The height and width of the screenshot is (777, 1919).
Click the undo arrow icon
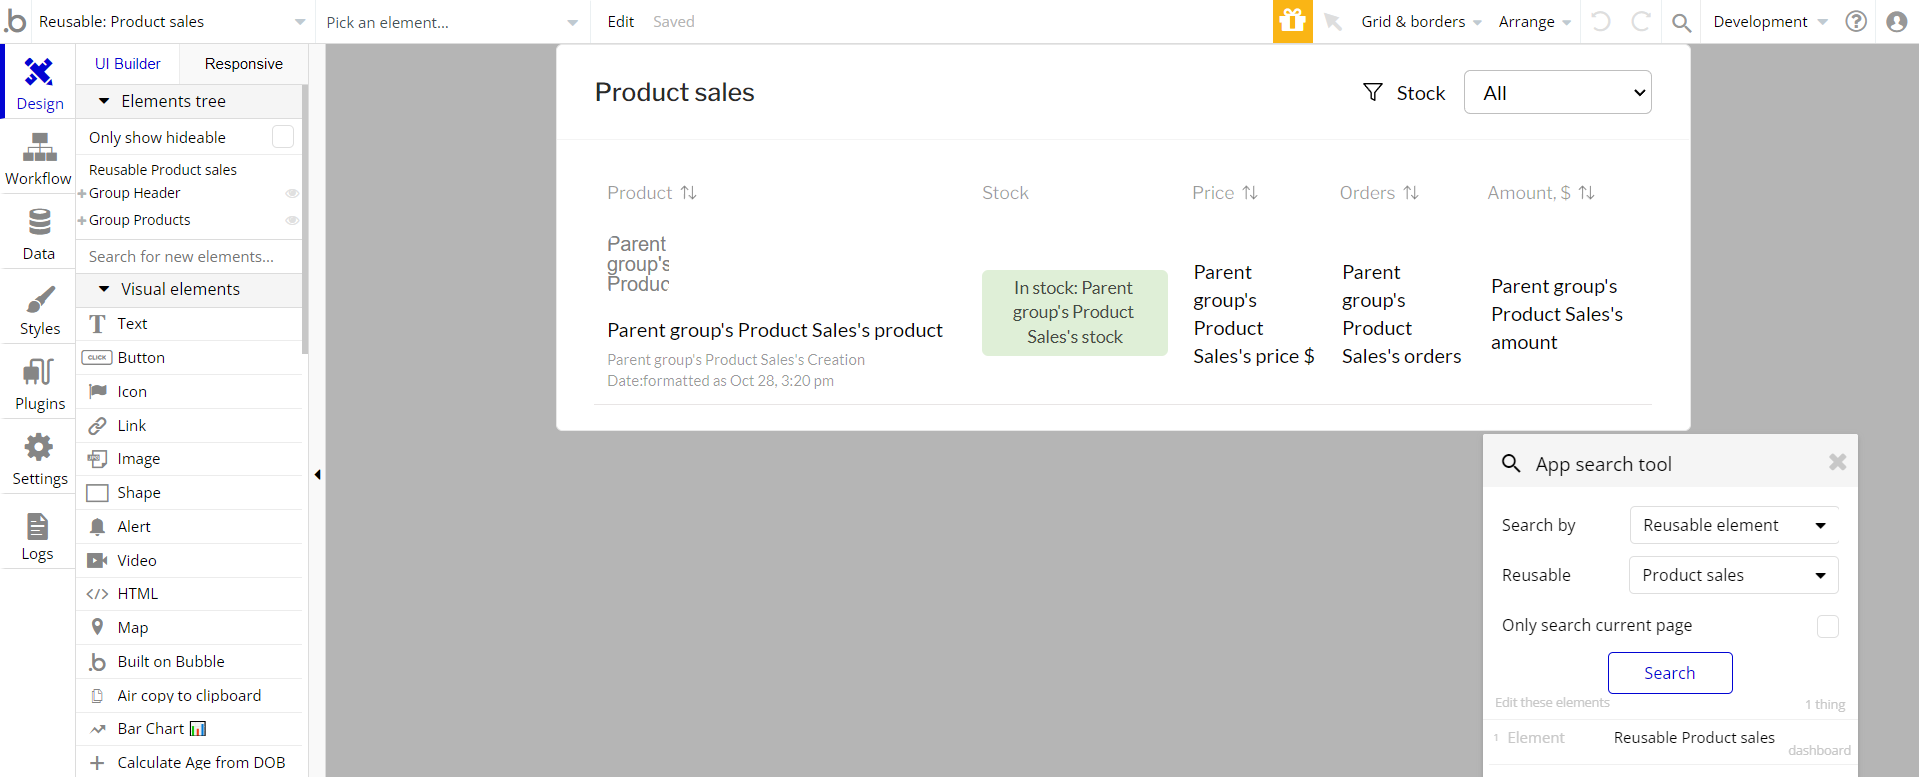coord(1600,21)
